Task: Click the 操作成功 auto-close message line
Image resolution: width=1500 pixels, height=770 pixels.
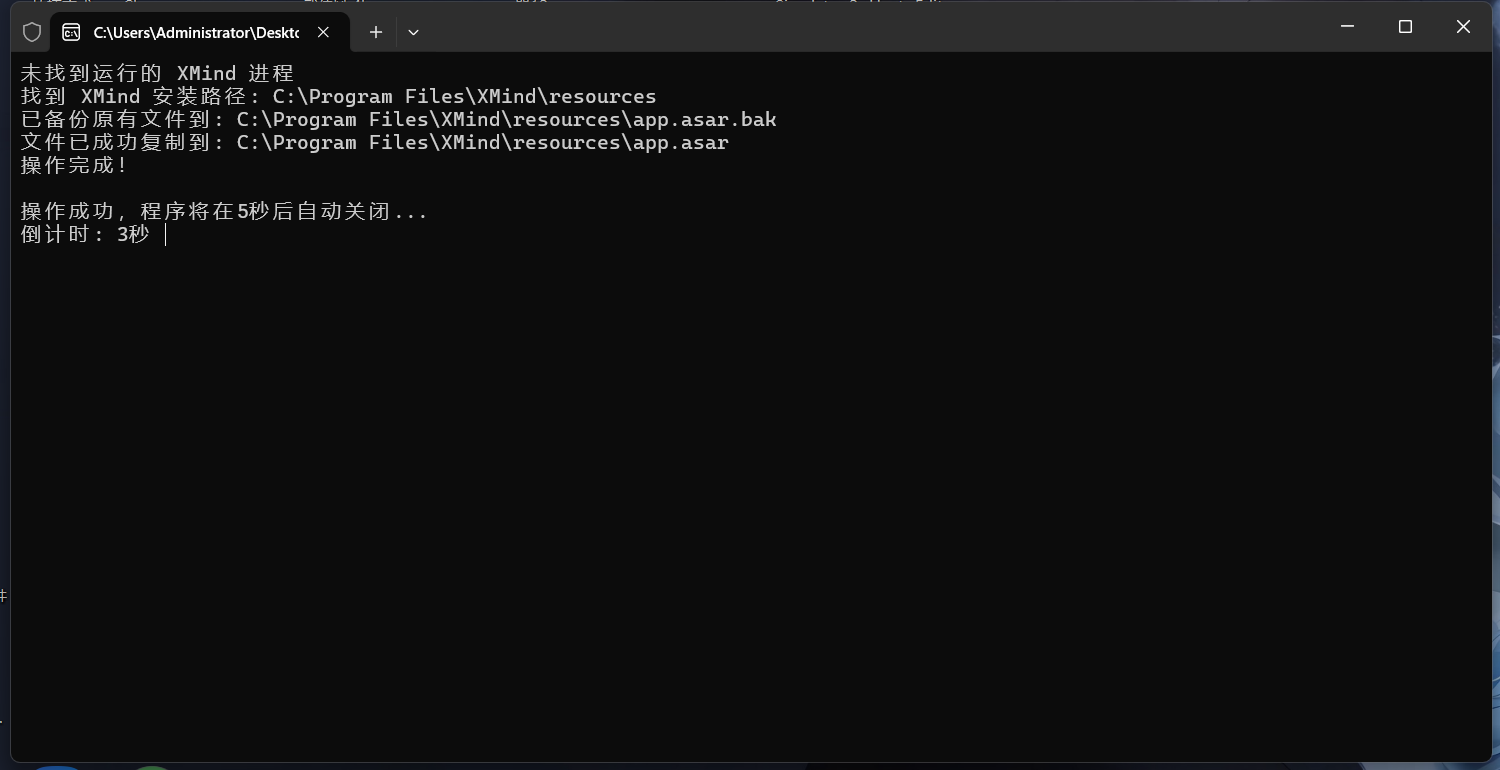Action: pos(224,212)
